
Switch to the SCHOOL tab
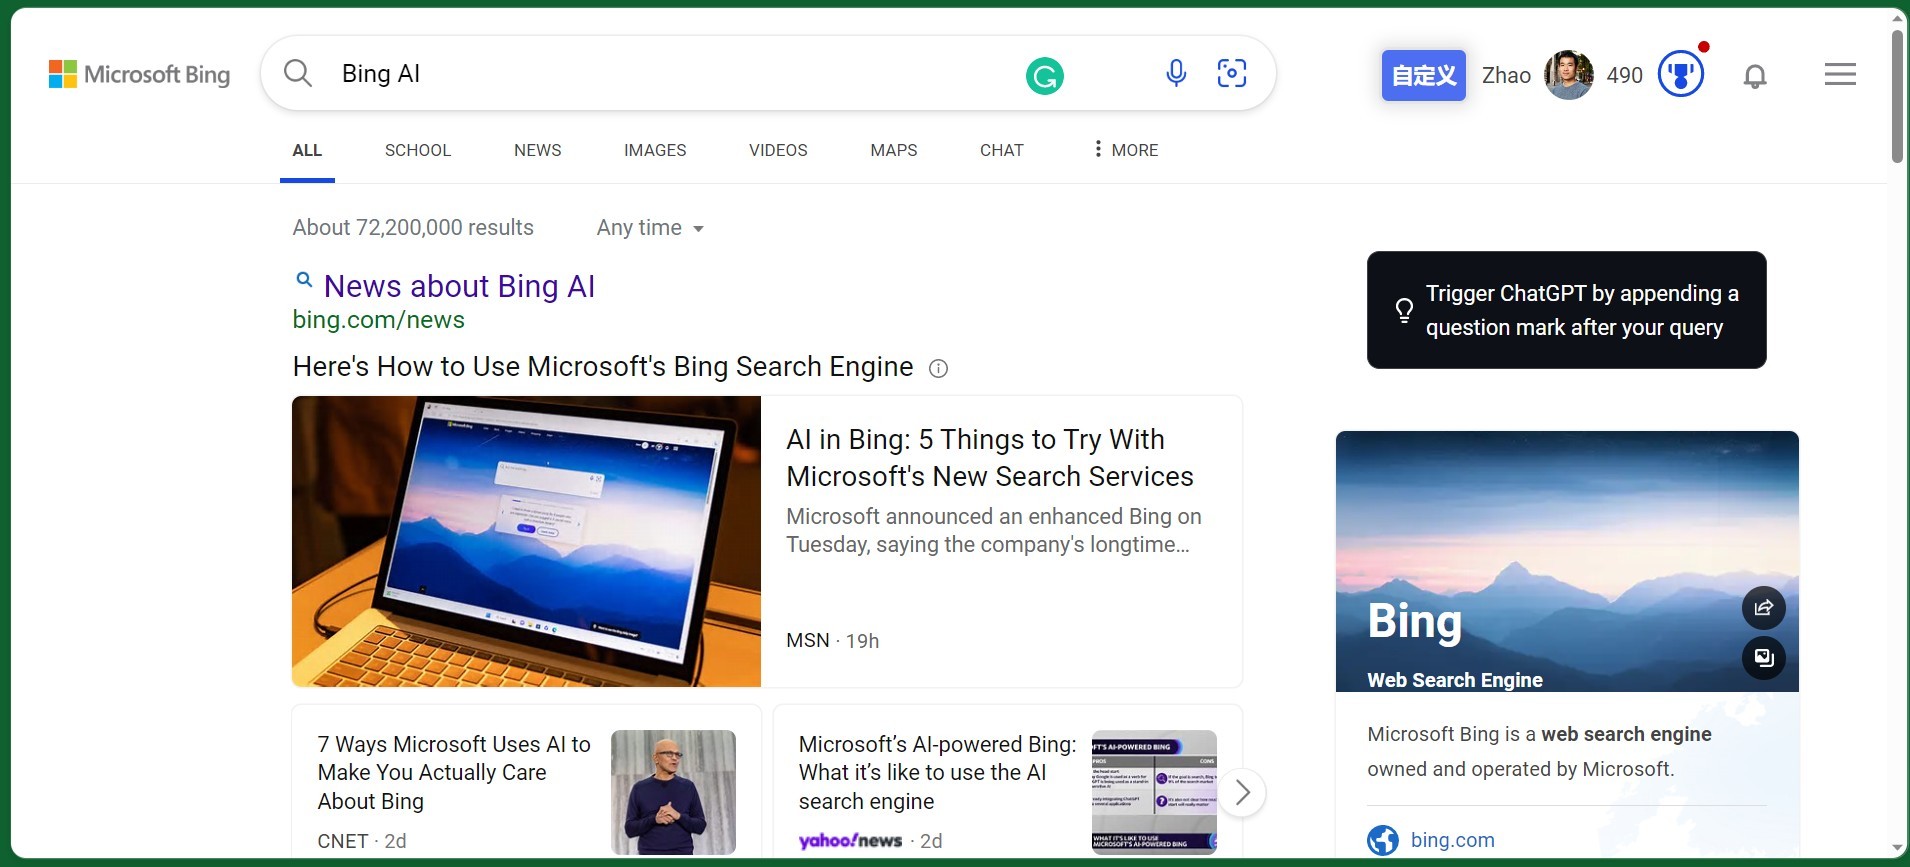[418, 150]
